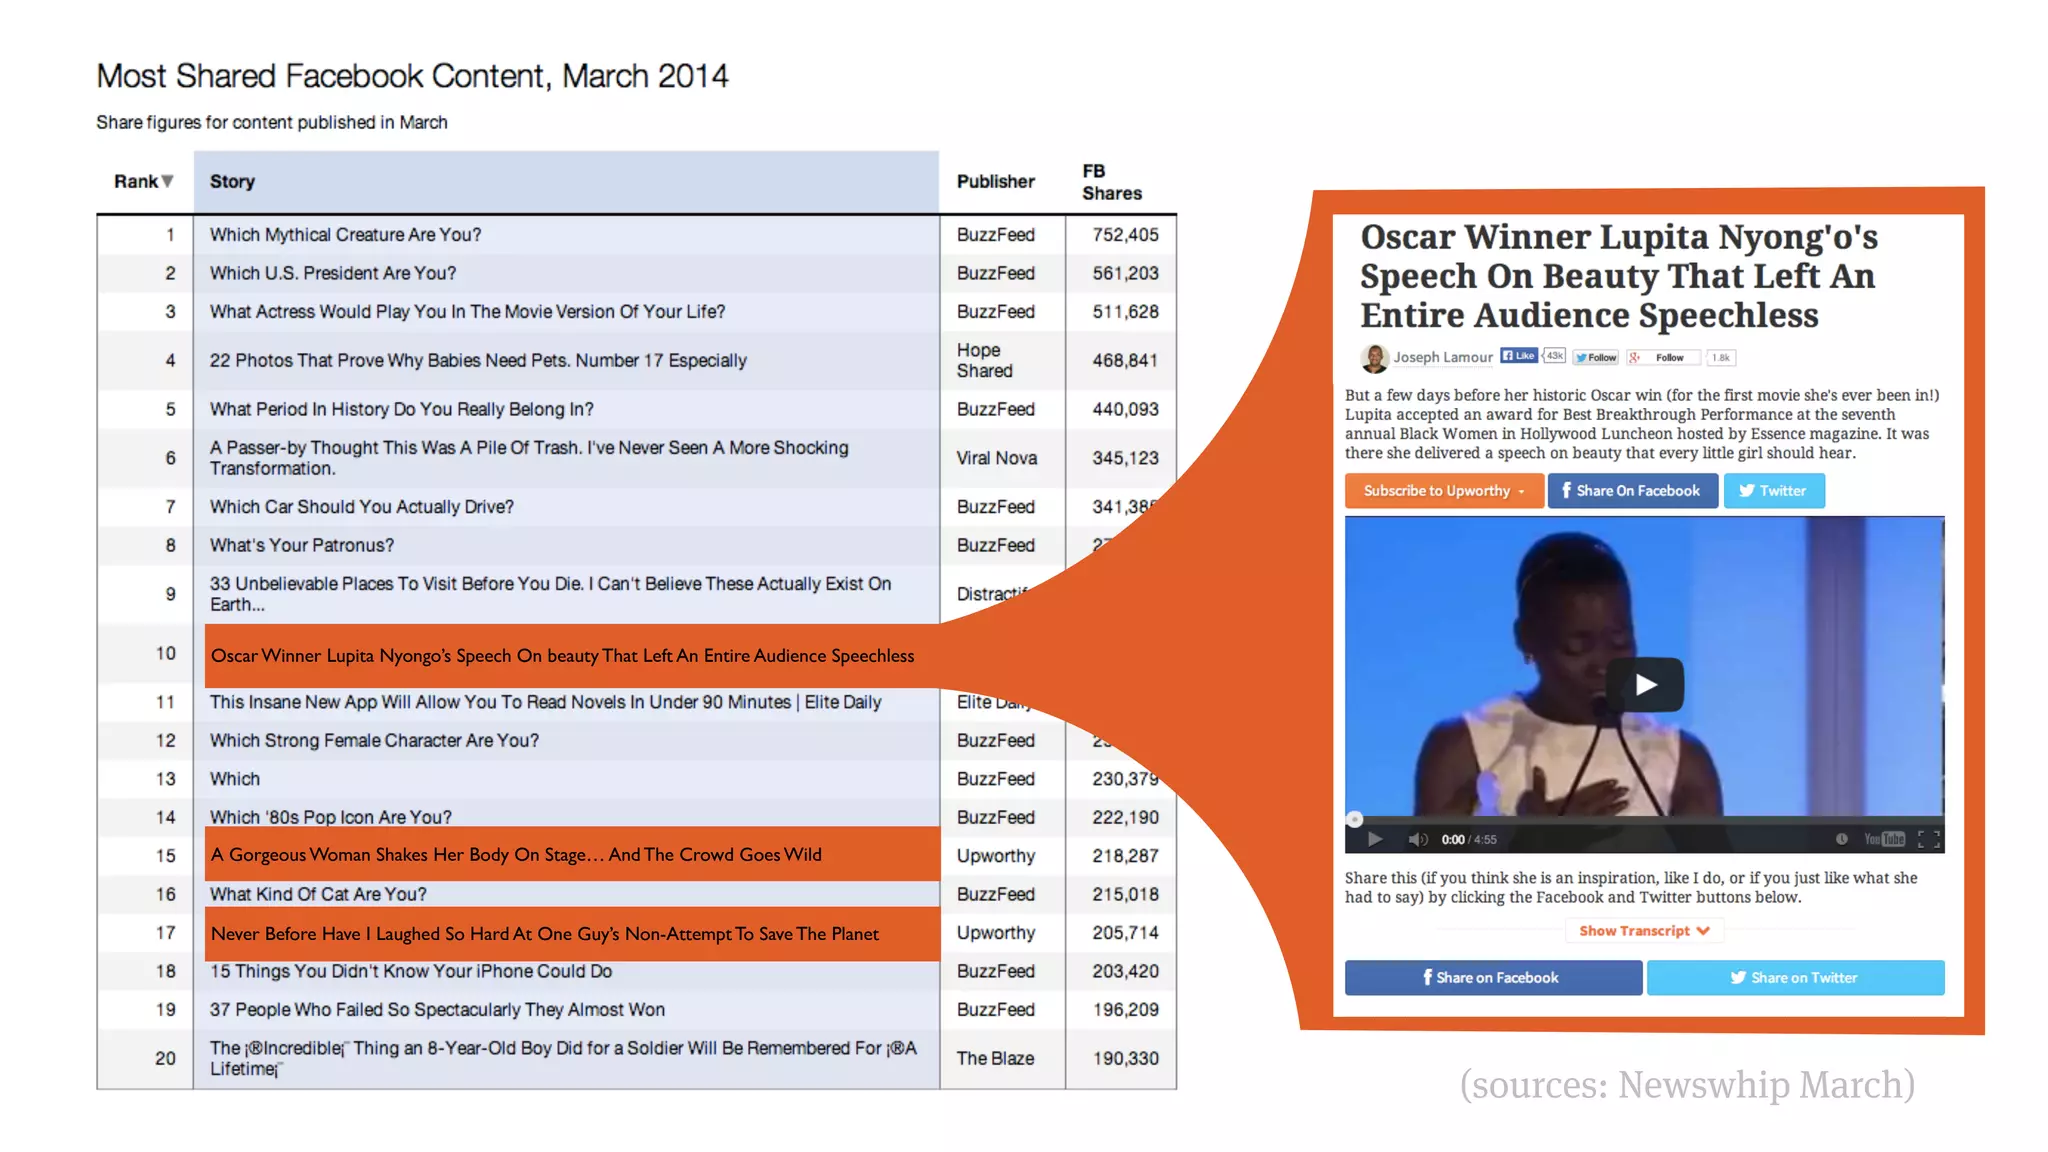Sort the table by the Rank column arrow
Image resolution: width=2048 pixels, height=1152 pixels.
pos(167,181)
